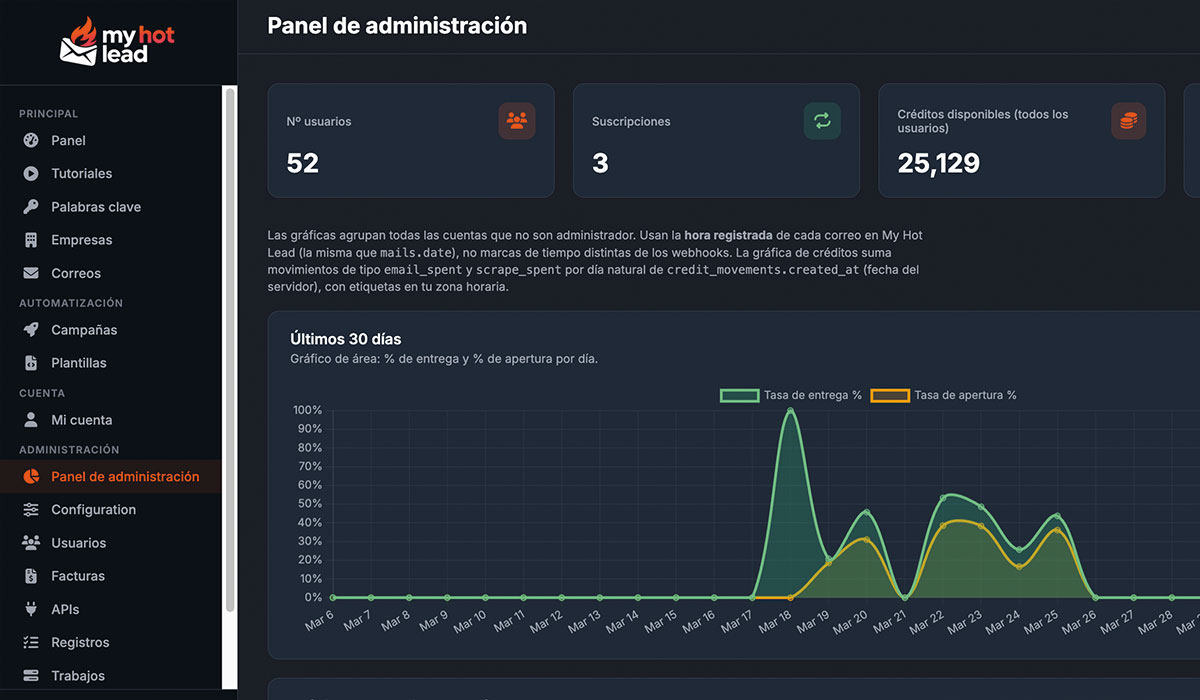Image resolution: width=1200 pixels, height=700 pixels.
Task: Click the Correos envelope icon
Action: [31, 273]
